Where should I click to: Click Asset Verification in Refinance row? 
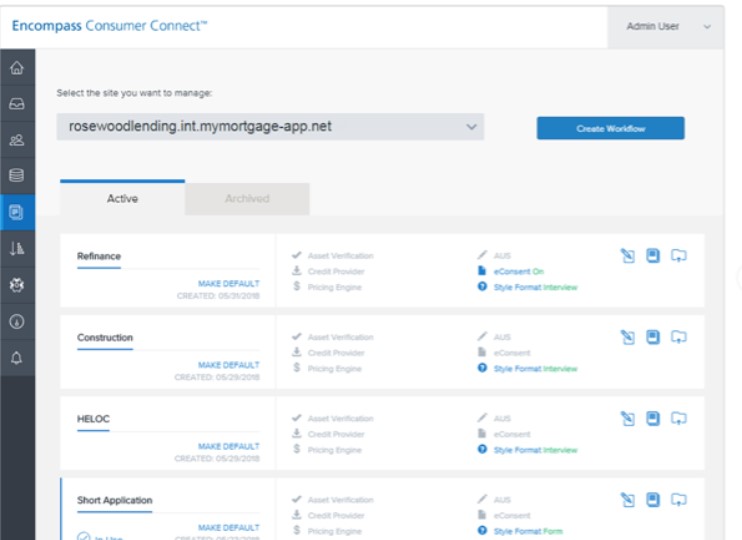tap(340, 256)
